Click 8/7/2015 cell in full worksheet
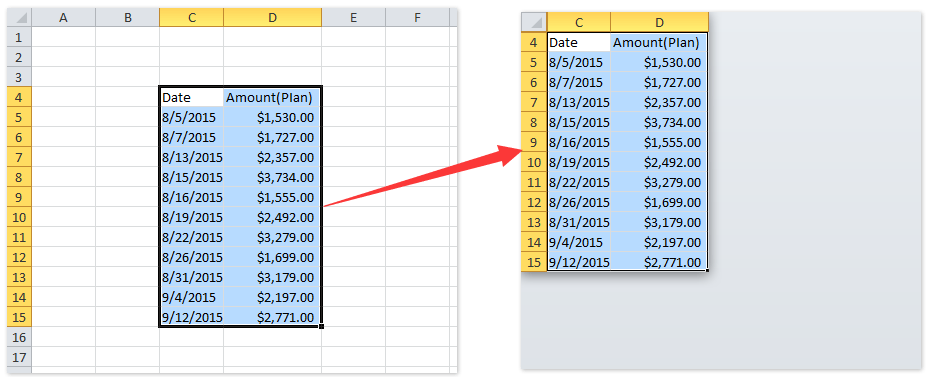The width and height of the screenshot is (931, 377). [x=192, y=137]
